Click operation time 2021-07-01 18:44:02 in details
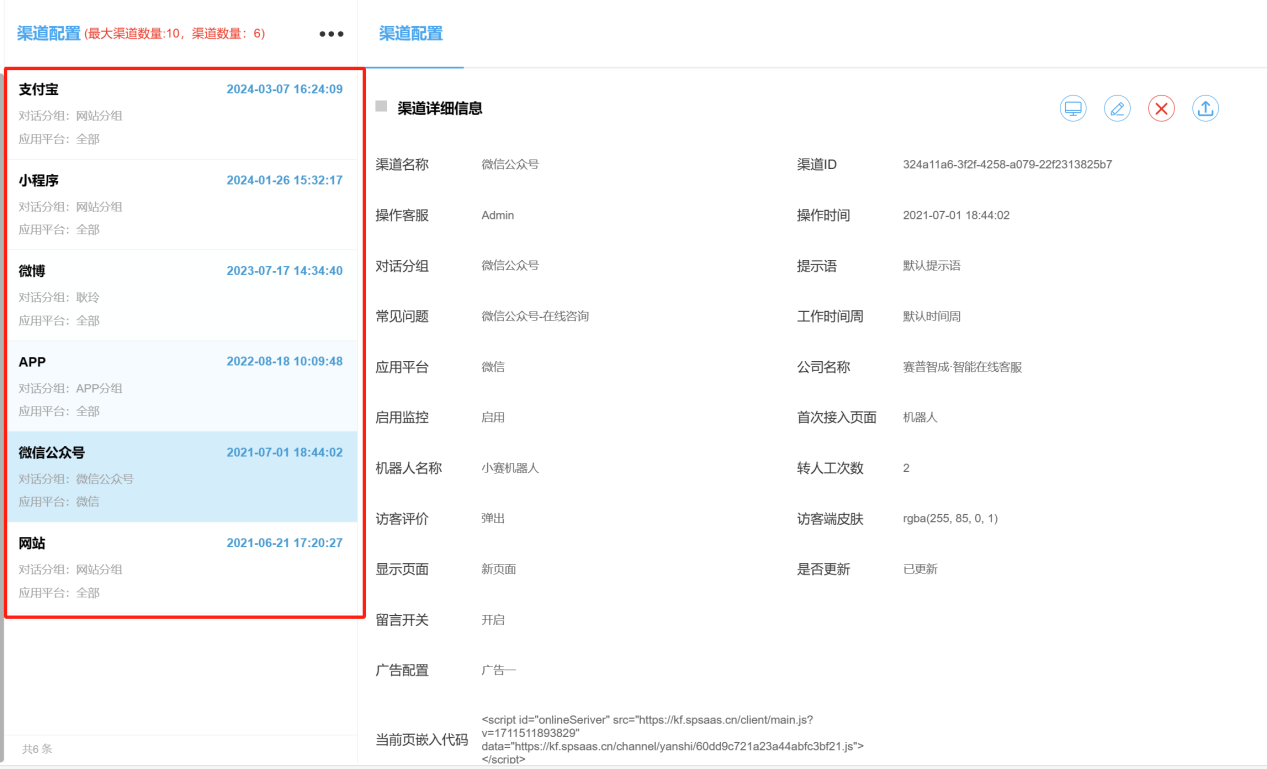The width and height of the screenshot is (1267, 769). [x=956, y=215]
